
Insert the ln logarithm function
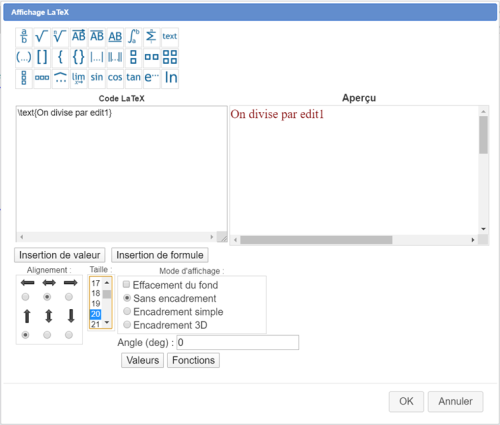pos(170,78)
